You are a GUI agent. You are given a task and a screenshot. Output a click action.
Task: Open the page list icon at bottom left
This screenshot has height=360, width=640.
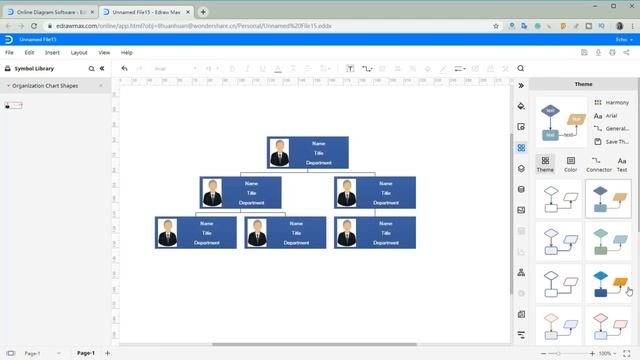pos(11,353)
